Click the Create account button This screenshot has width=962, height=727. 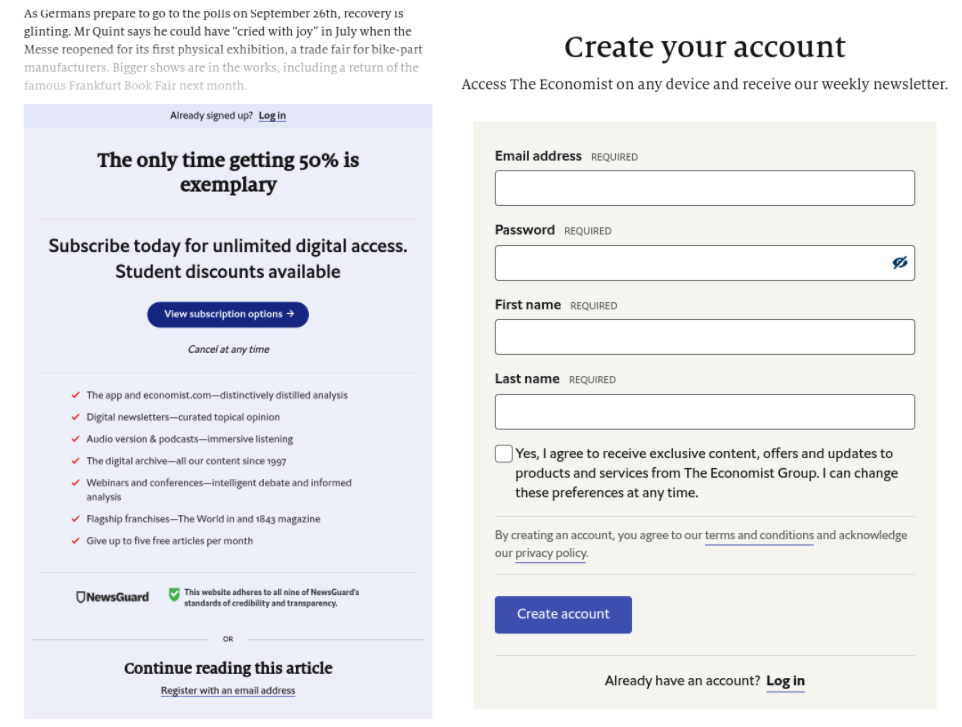tap(563, 614)
